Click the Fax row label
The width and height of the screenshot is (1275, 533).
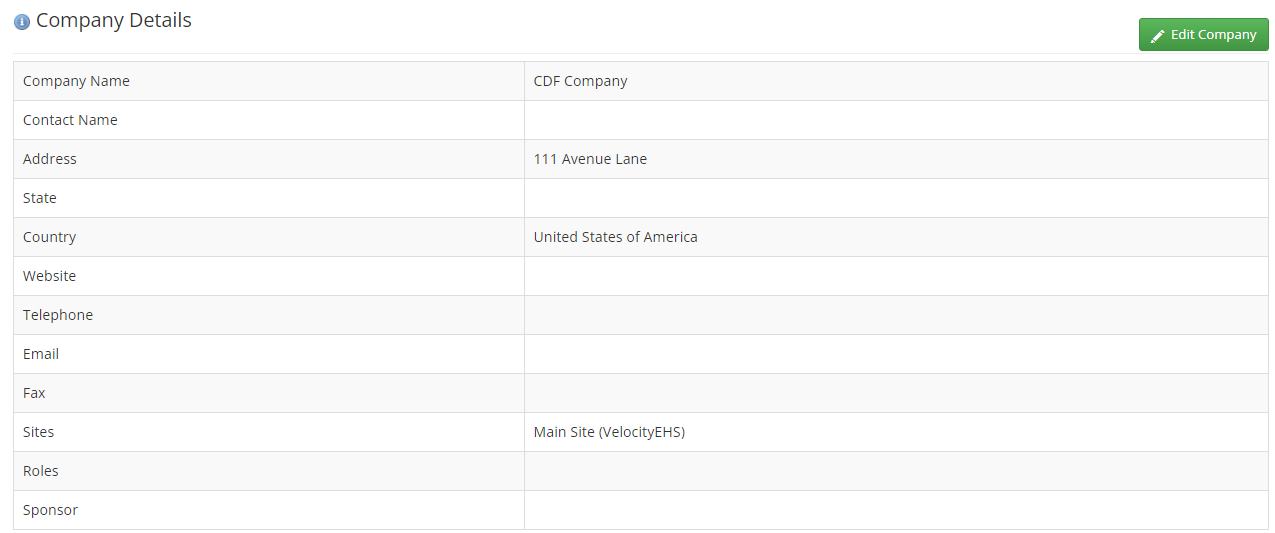point(34,393)
